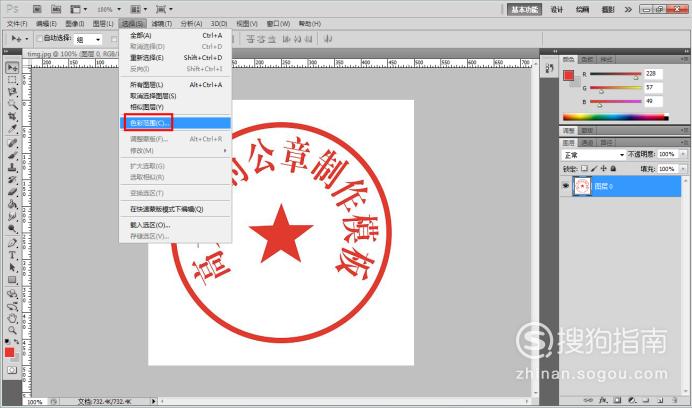The image size is (692, 408).
Task: Open the 填充 slider arrow
Action: (x=683, y=169)
